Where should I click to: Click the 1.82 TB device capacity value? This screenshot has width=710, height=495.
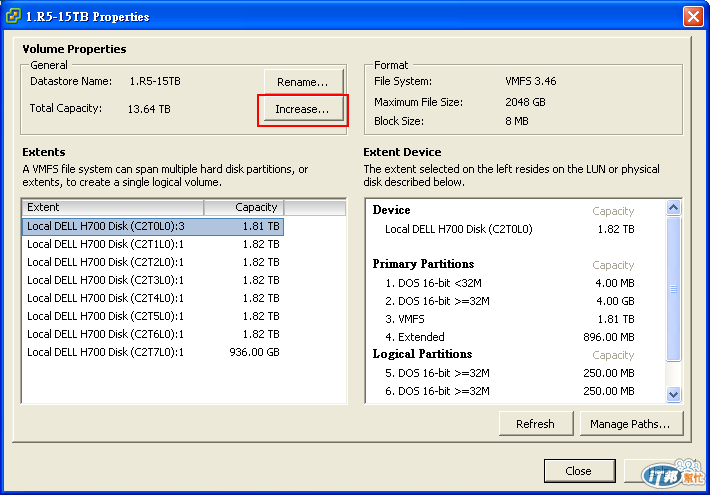coord(616,229)
